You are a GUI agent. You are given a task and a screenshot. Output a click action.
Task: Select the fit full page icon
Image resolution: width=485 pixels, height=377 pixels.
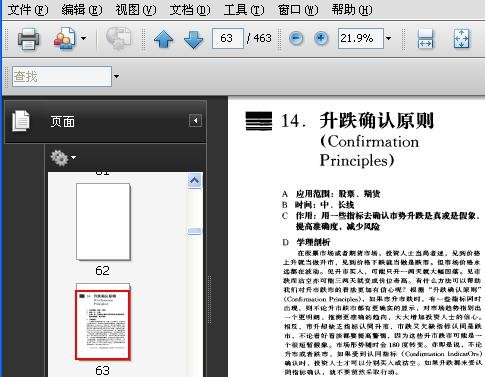462,39
